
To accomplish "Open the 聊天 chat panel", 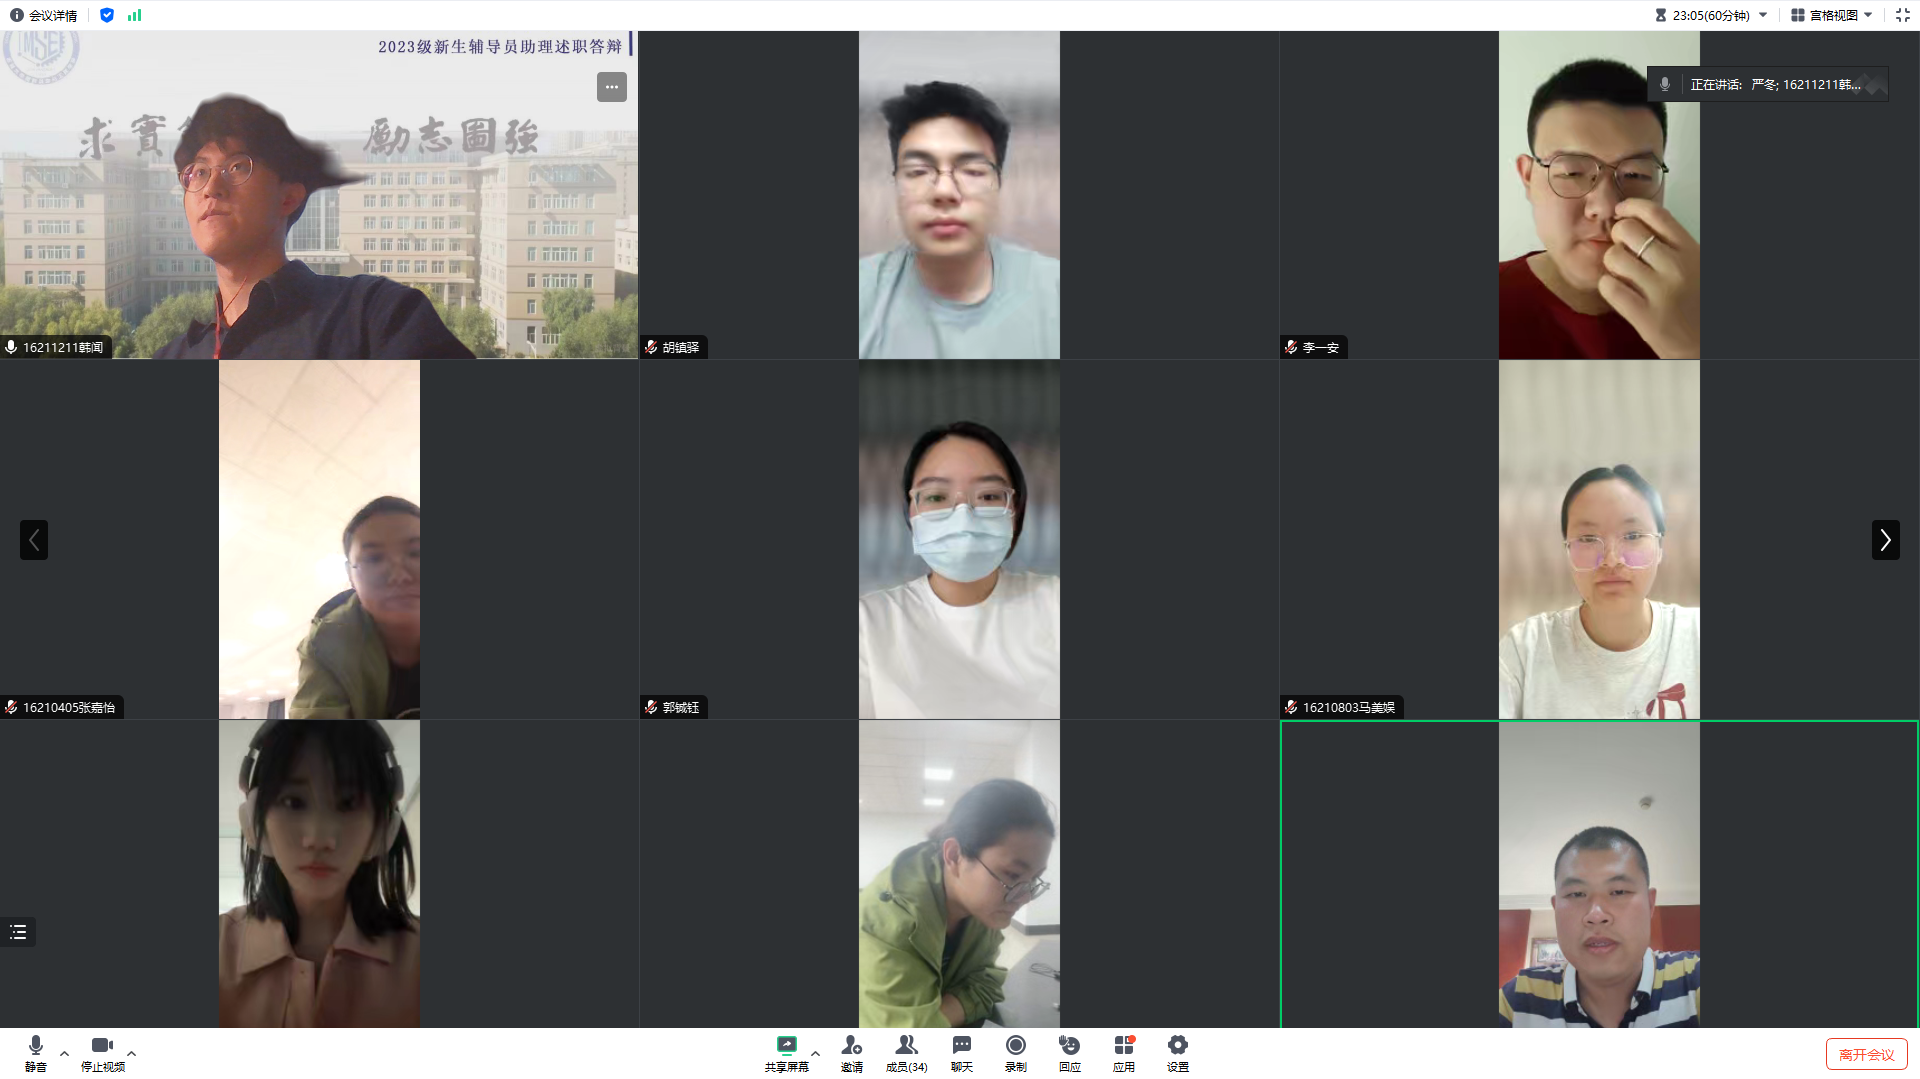I will click(x=961, y=1052).
